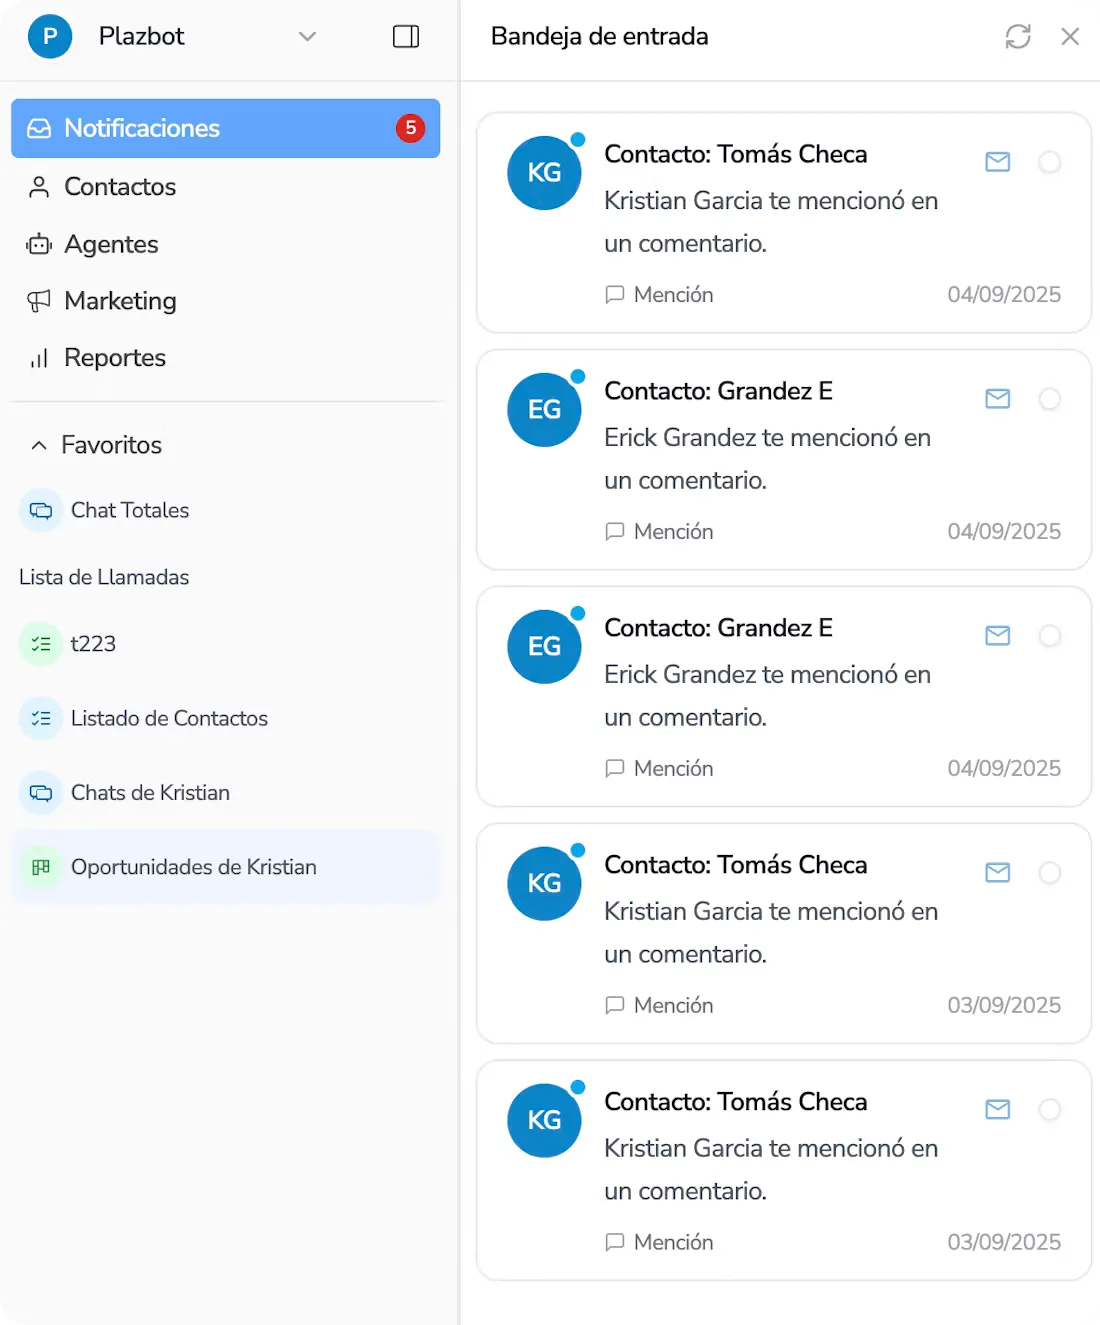Collapse the Favoritos section
This screenshot has height=1325, width=1100.
[39, 445]
